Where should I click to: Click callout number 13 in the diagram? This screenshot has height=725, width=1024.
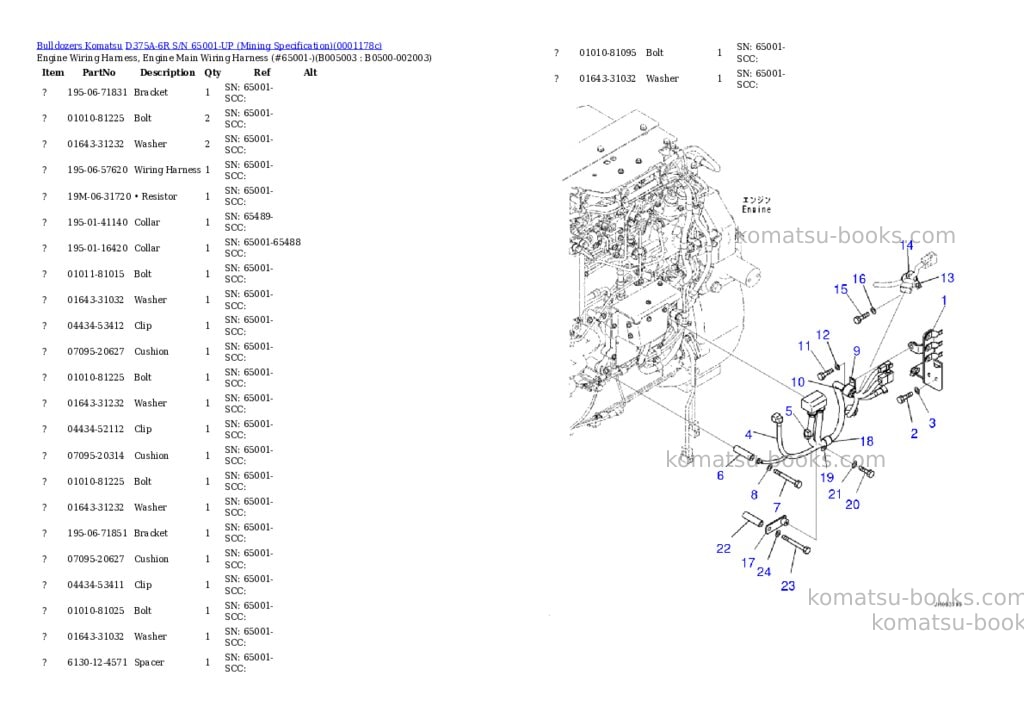point(947,278)
